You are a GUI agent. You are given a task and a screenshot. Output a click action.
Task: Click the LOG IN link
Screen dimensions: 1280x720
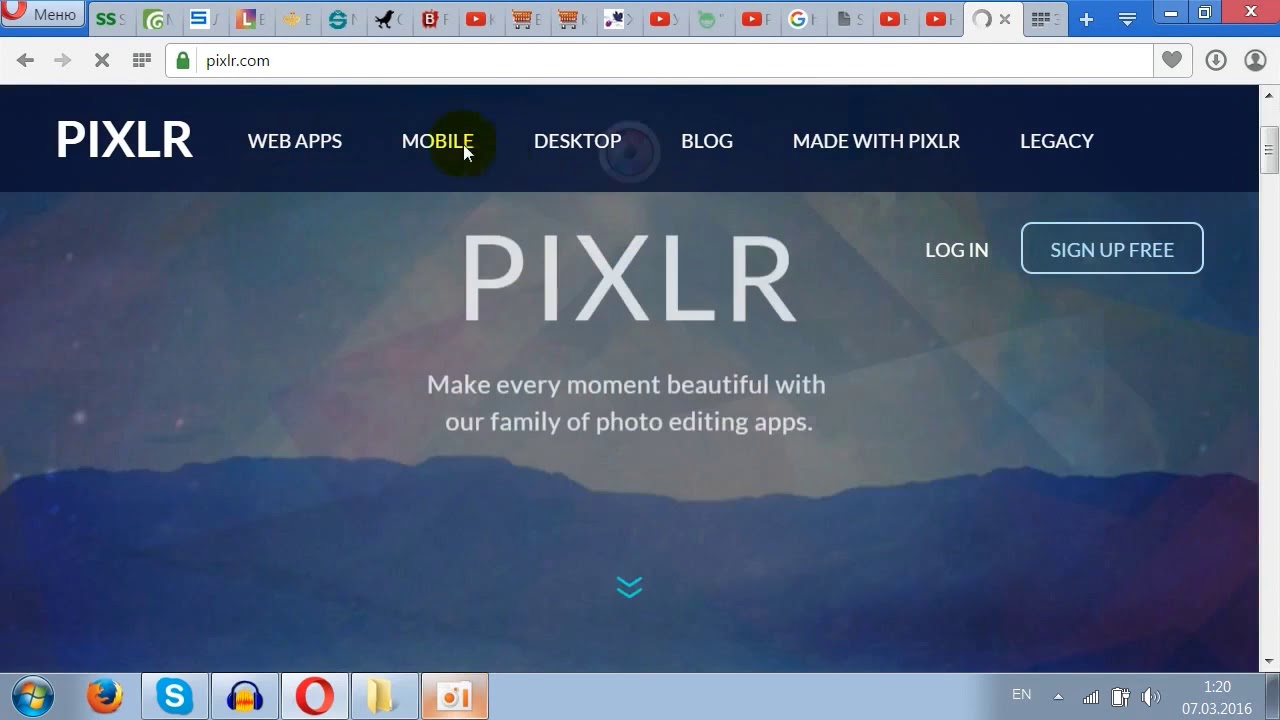coord(956,250)
